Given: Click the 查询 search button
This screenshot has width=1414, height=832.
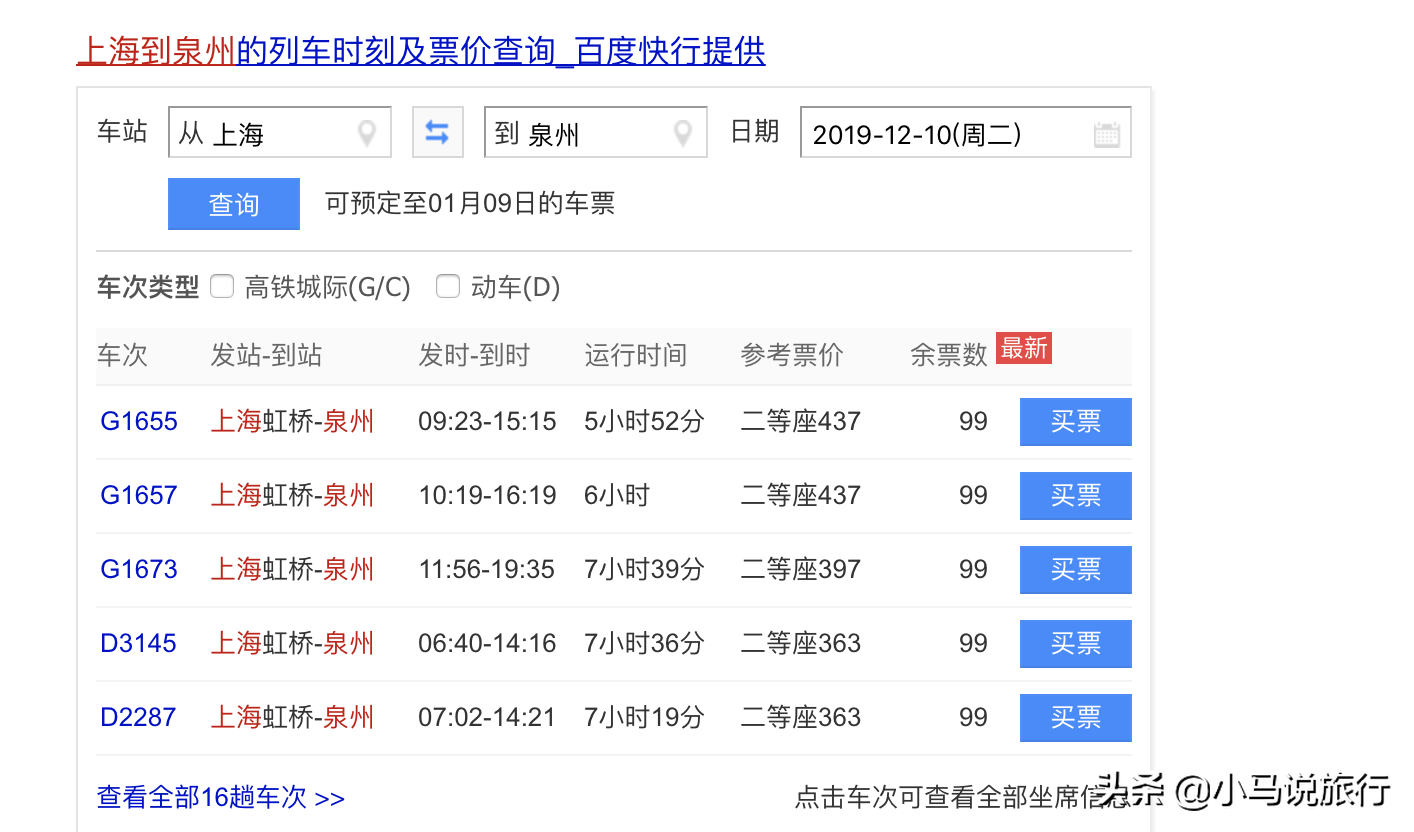Looking at the screenshot, I should click(x=234, y=204).
